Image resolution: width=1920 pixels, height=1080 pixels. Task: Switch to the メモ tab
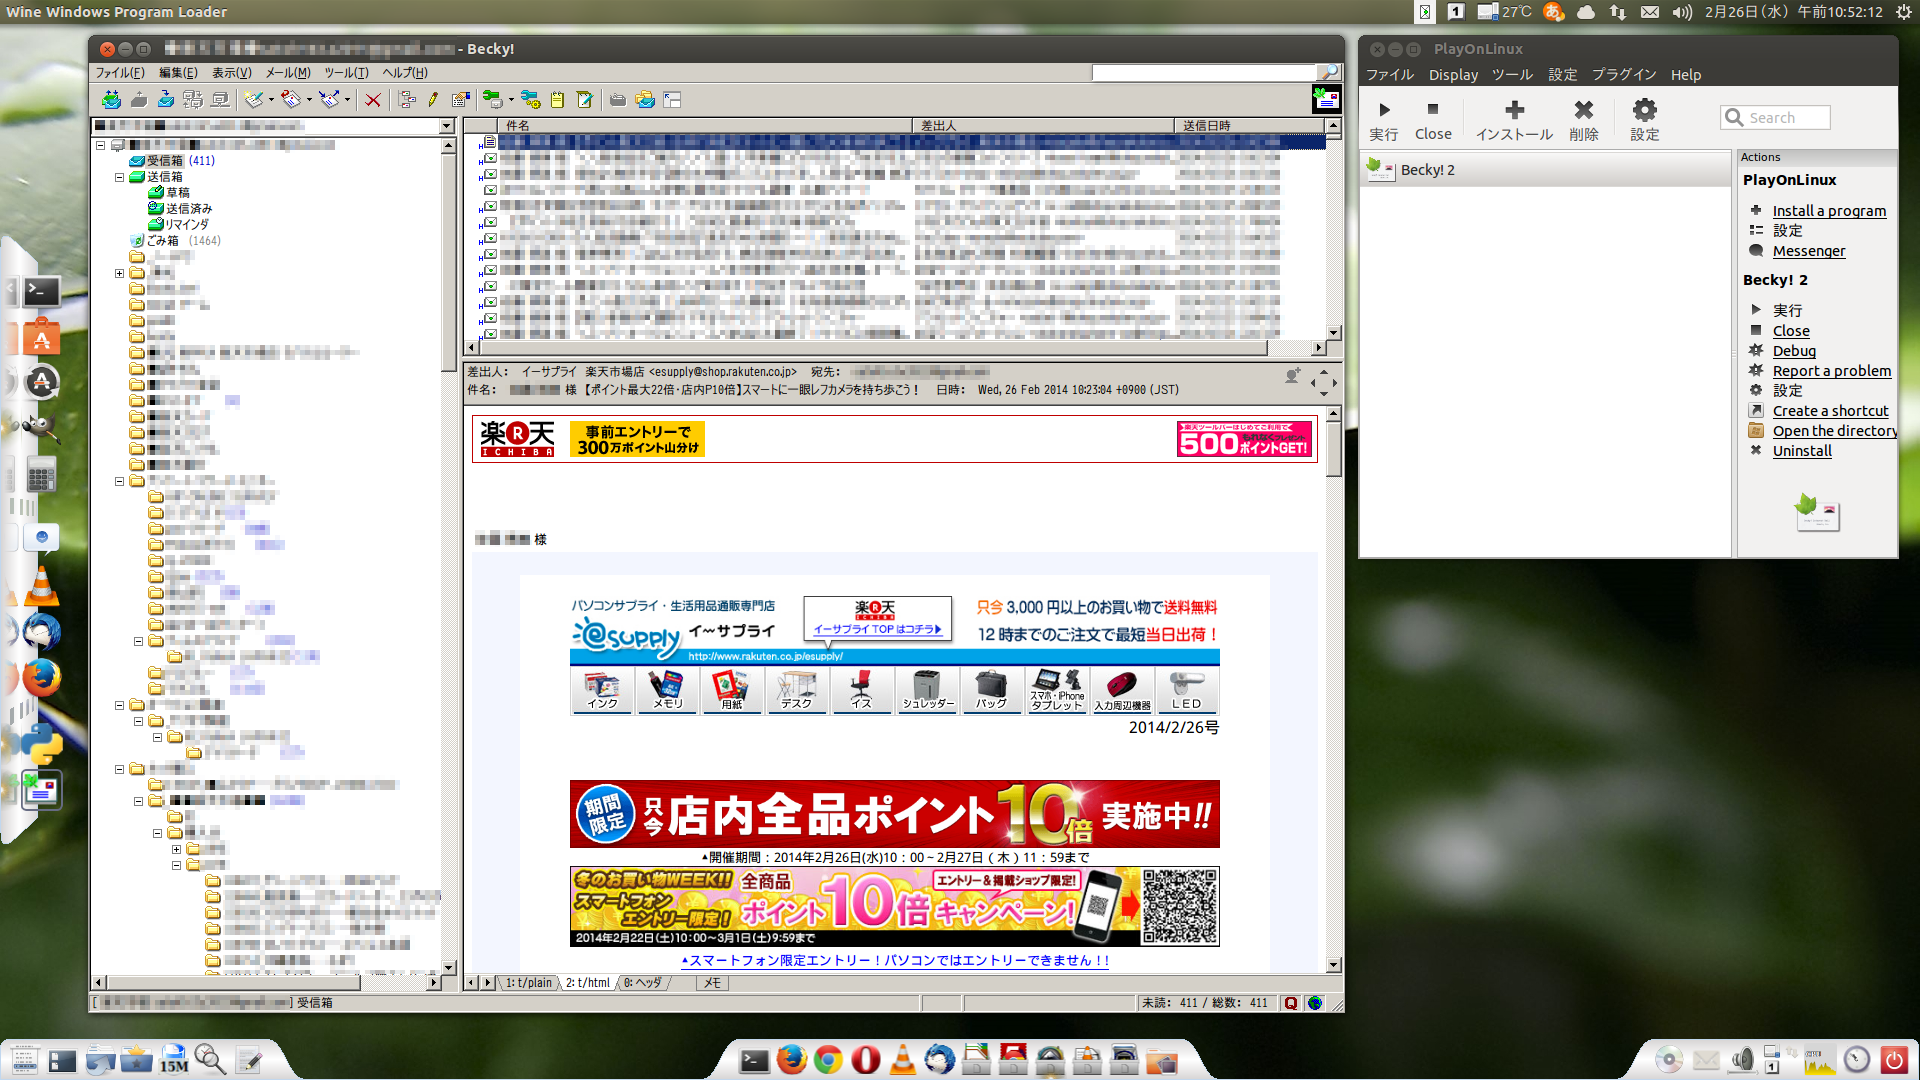click(x=712, y=983)
